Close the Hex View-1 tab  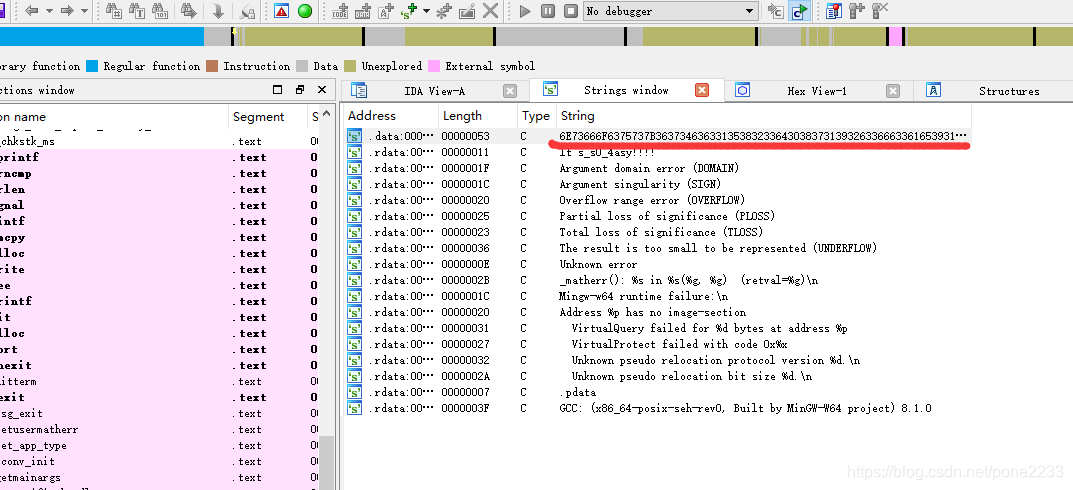(x=892, y=91)
